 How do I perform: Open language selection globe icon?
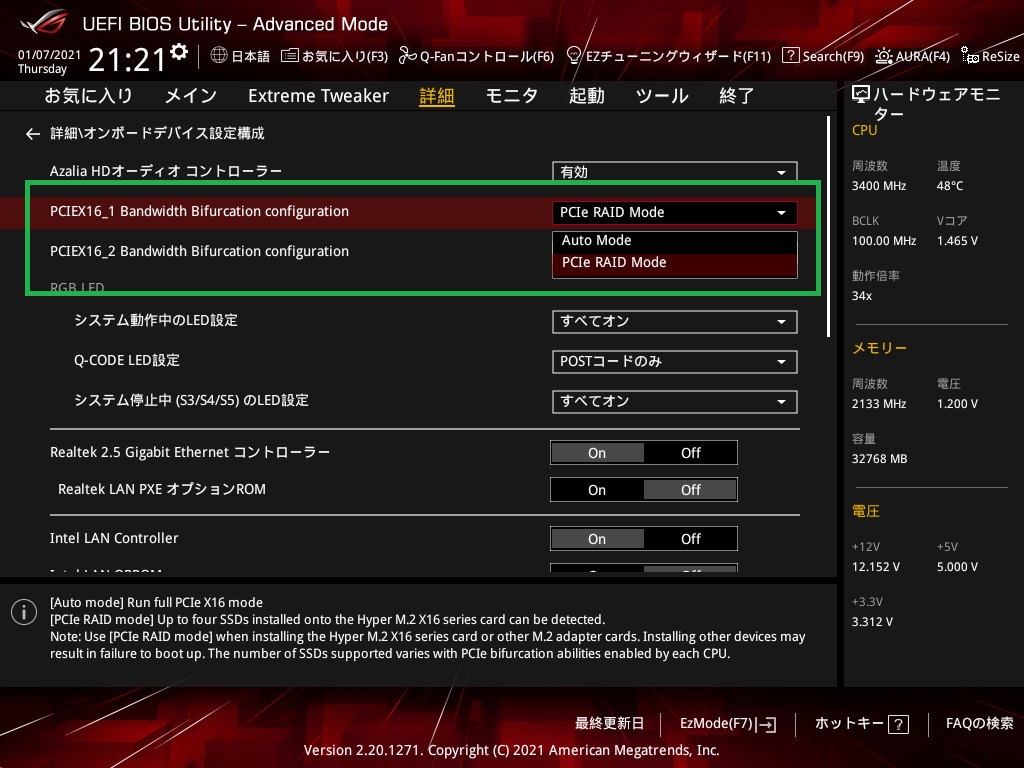219,56
